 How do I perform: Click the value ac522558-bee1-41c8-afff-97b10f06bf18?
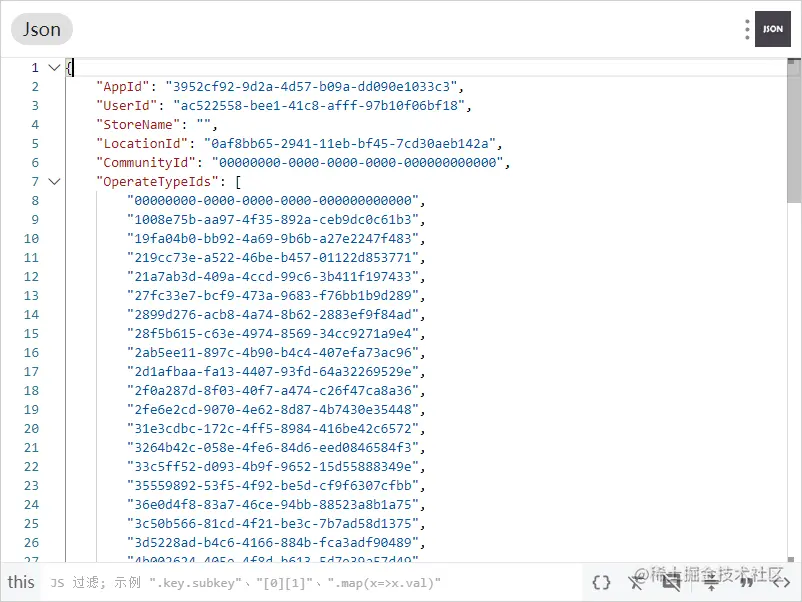[x=319, y=105]
